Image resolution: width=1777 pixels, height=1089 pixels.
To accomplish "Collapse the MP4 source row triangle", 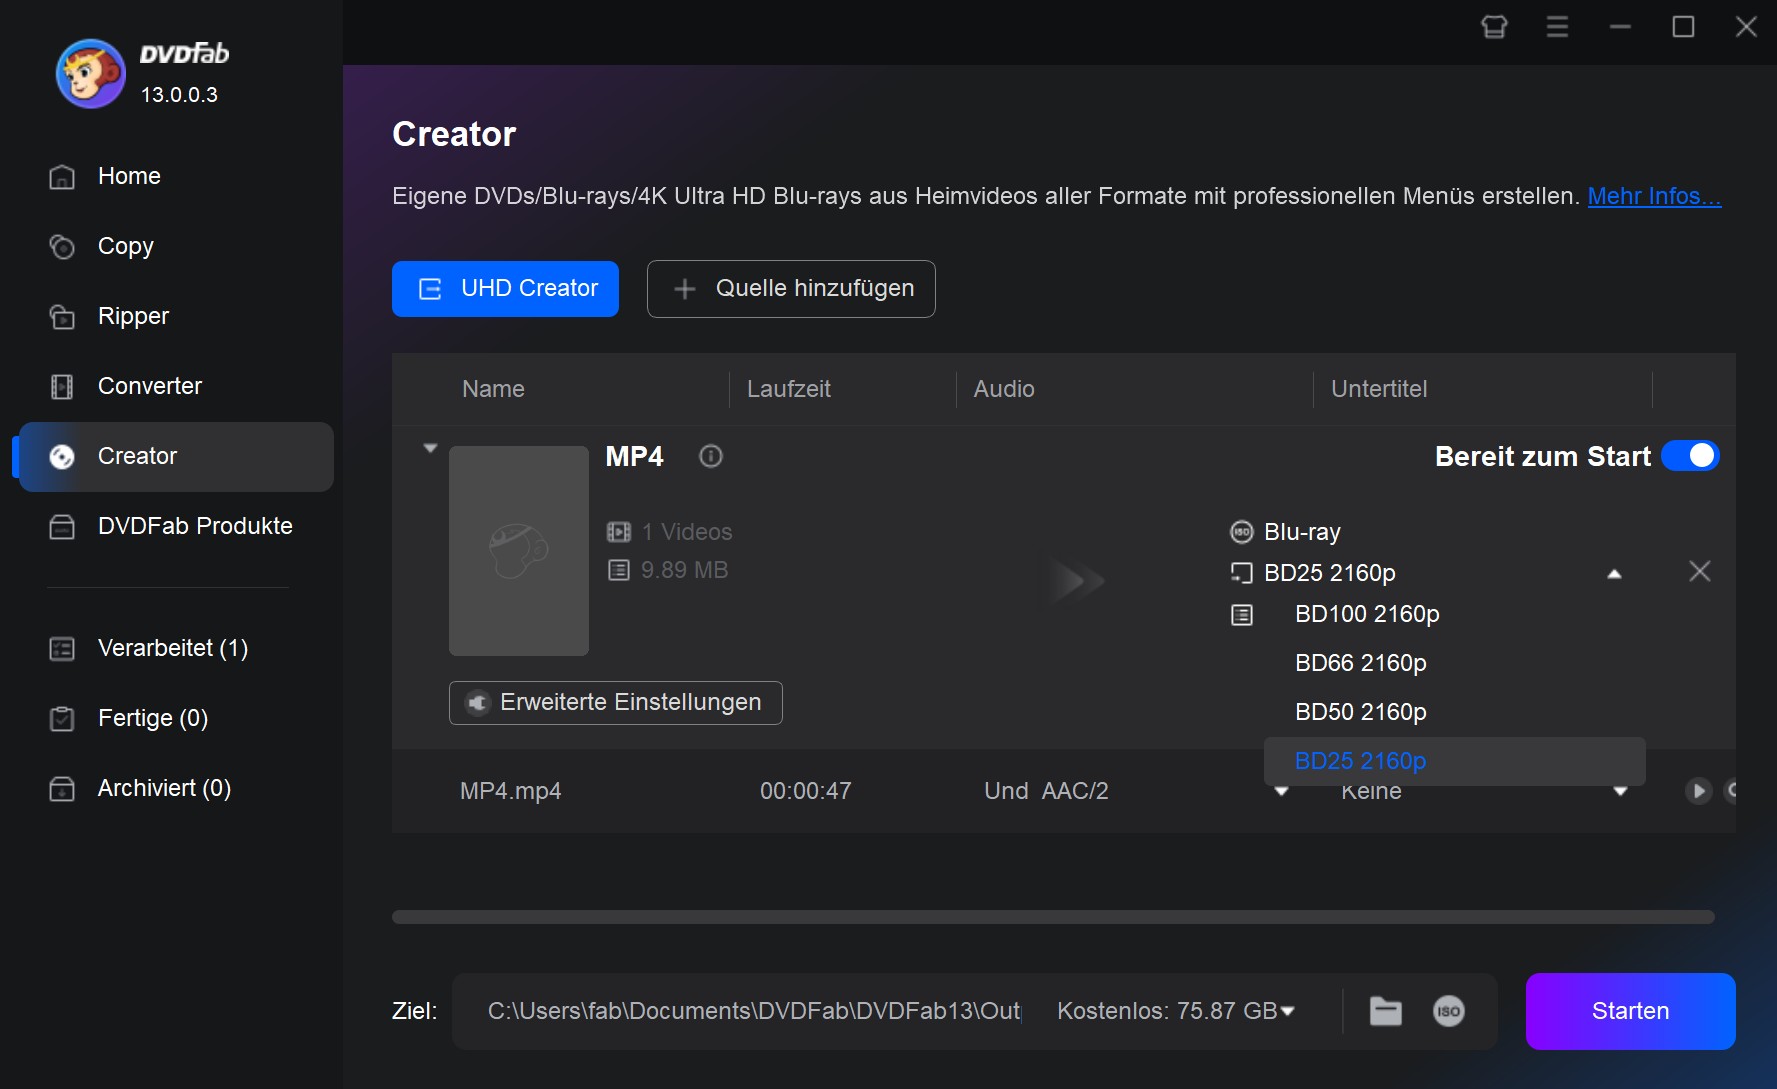I will [x=430, y=448].
